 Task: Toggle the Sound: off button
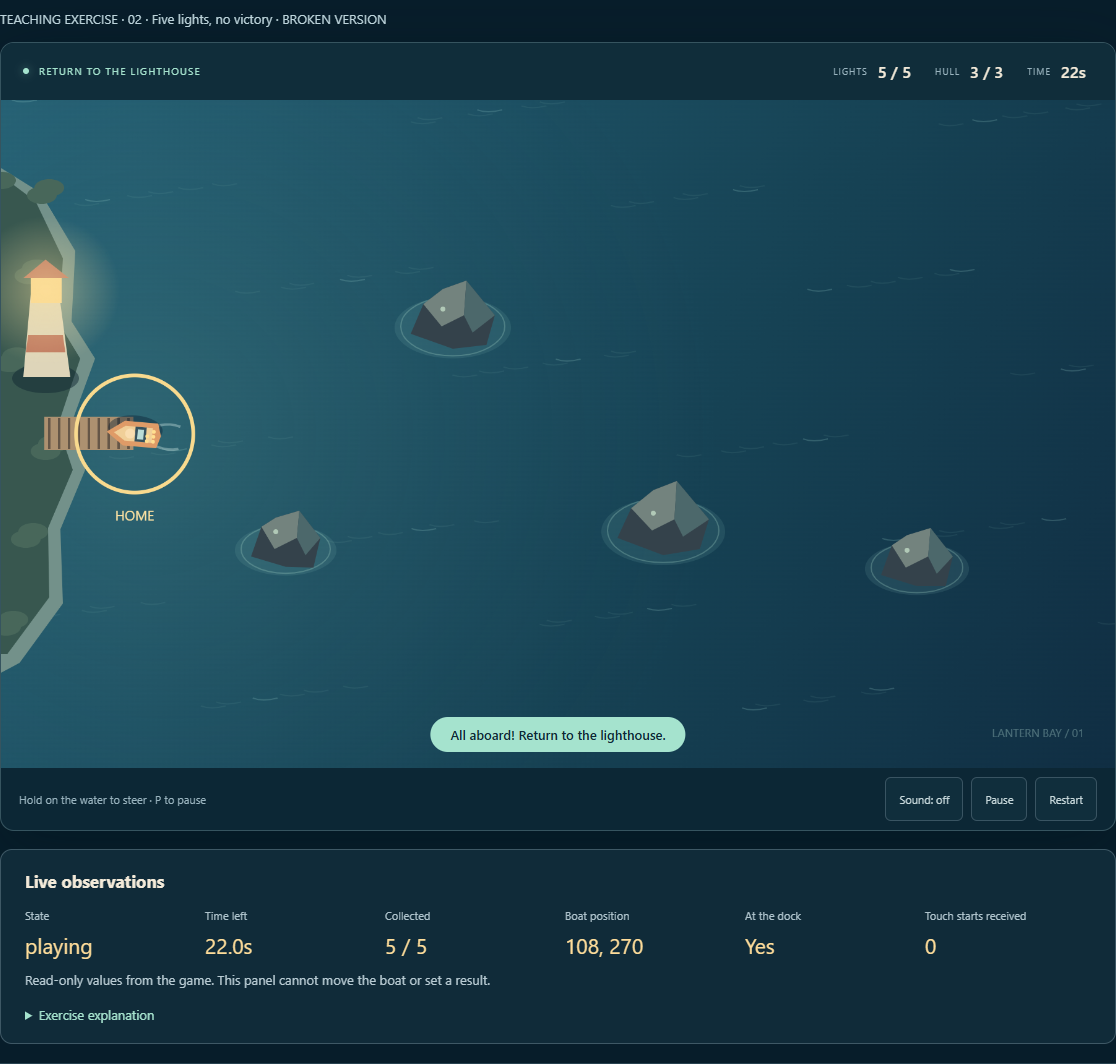coord(924,799)
